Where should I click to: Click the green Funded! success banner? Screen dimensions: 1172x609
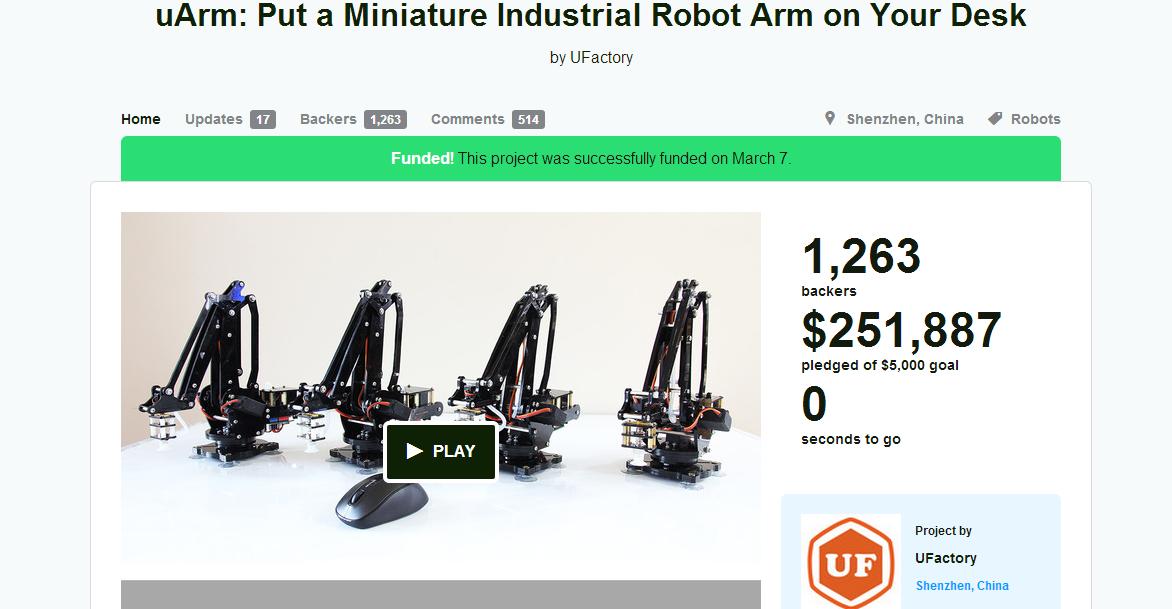click(x=590, y=158)
